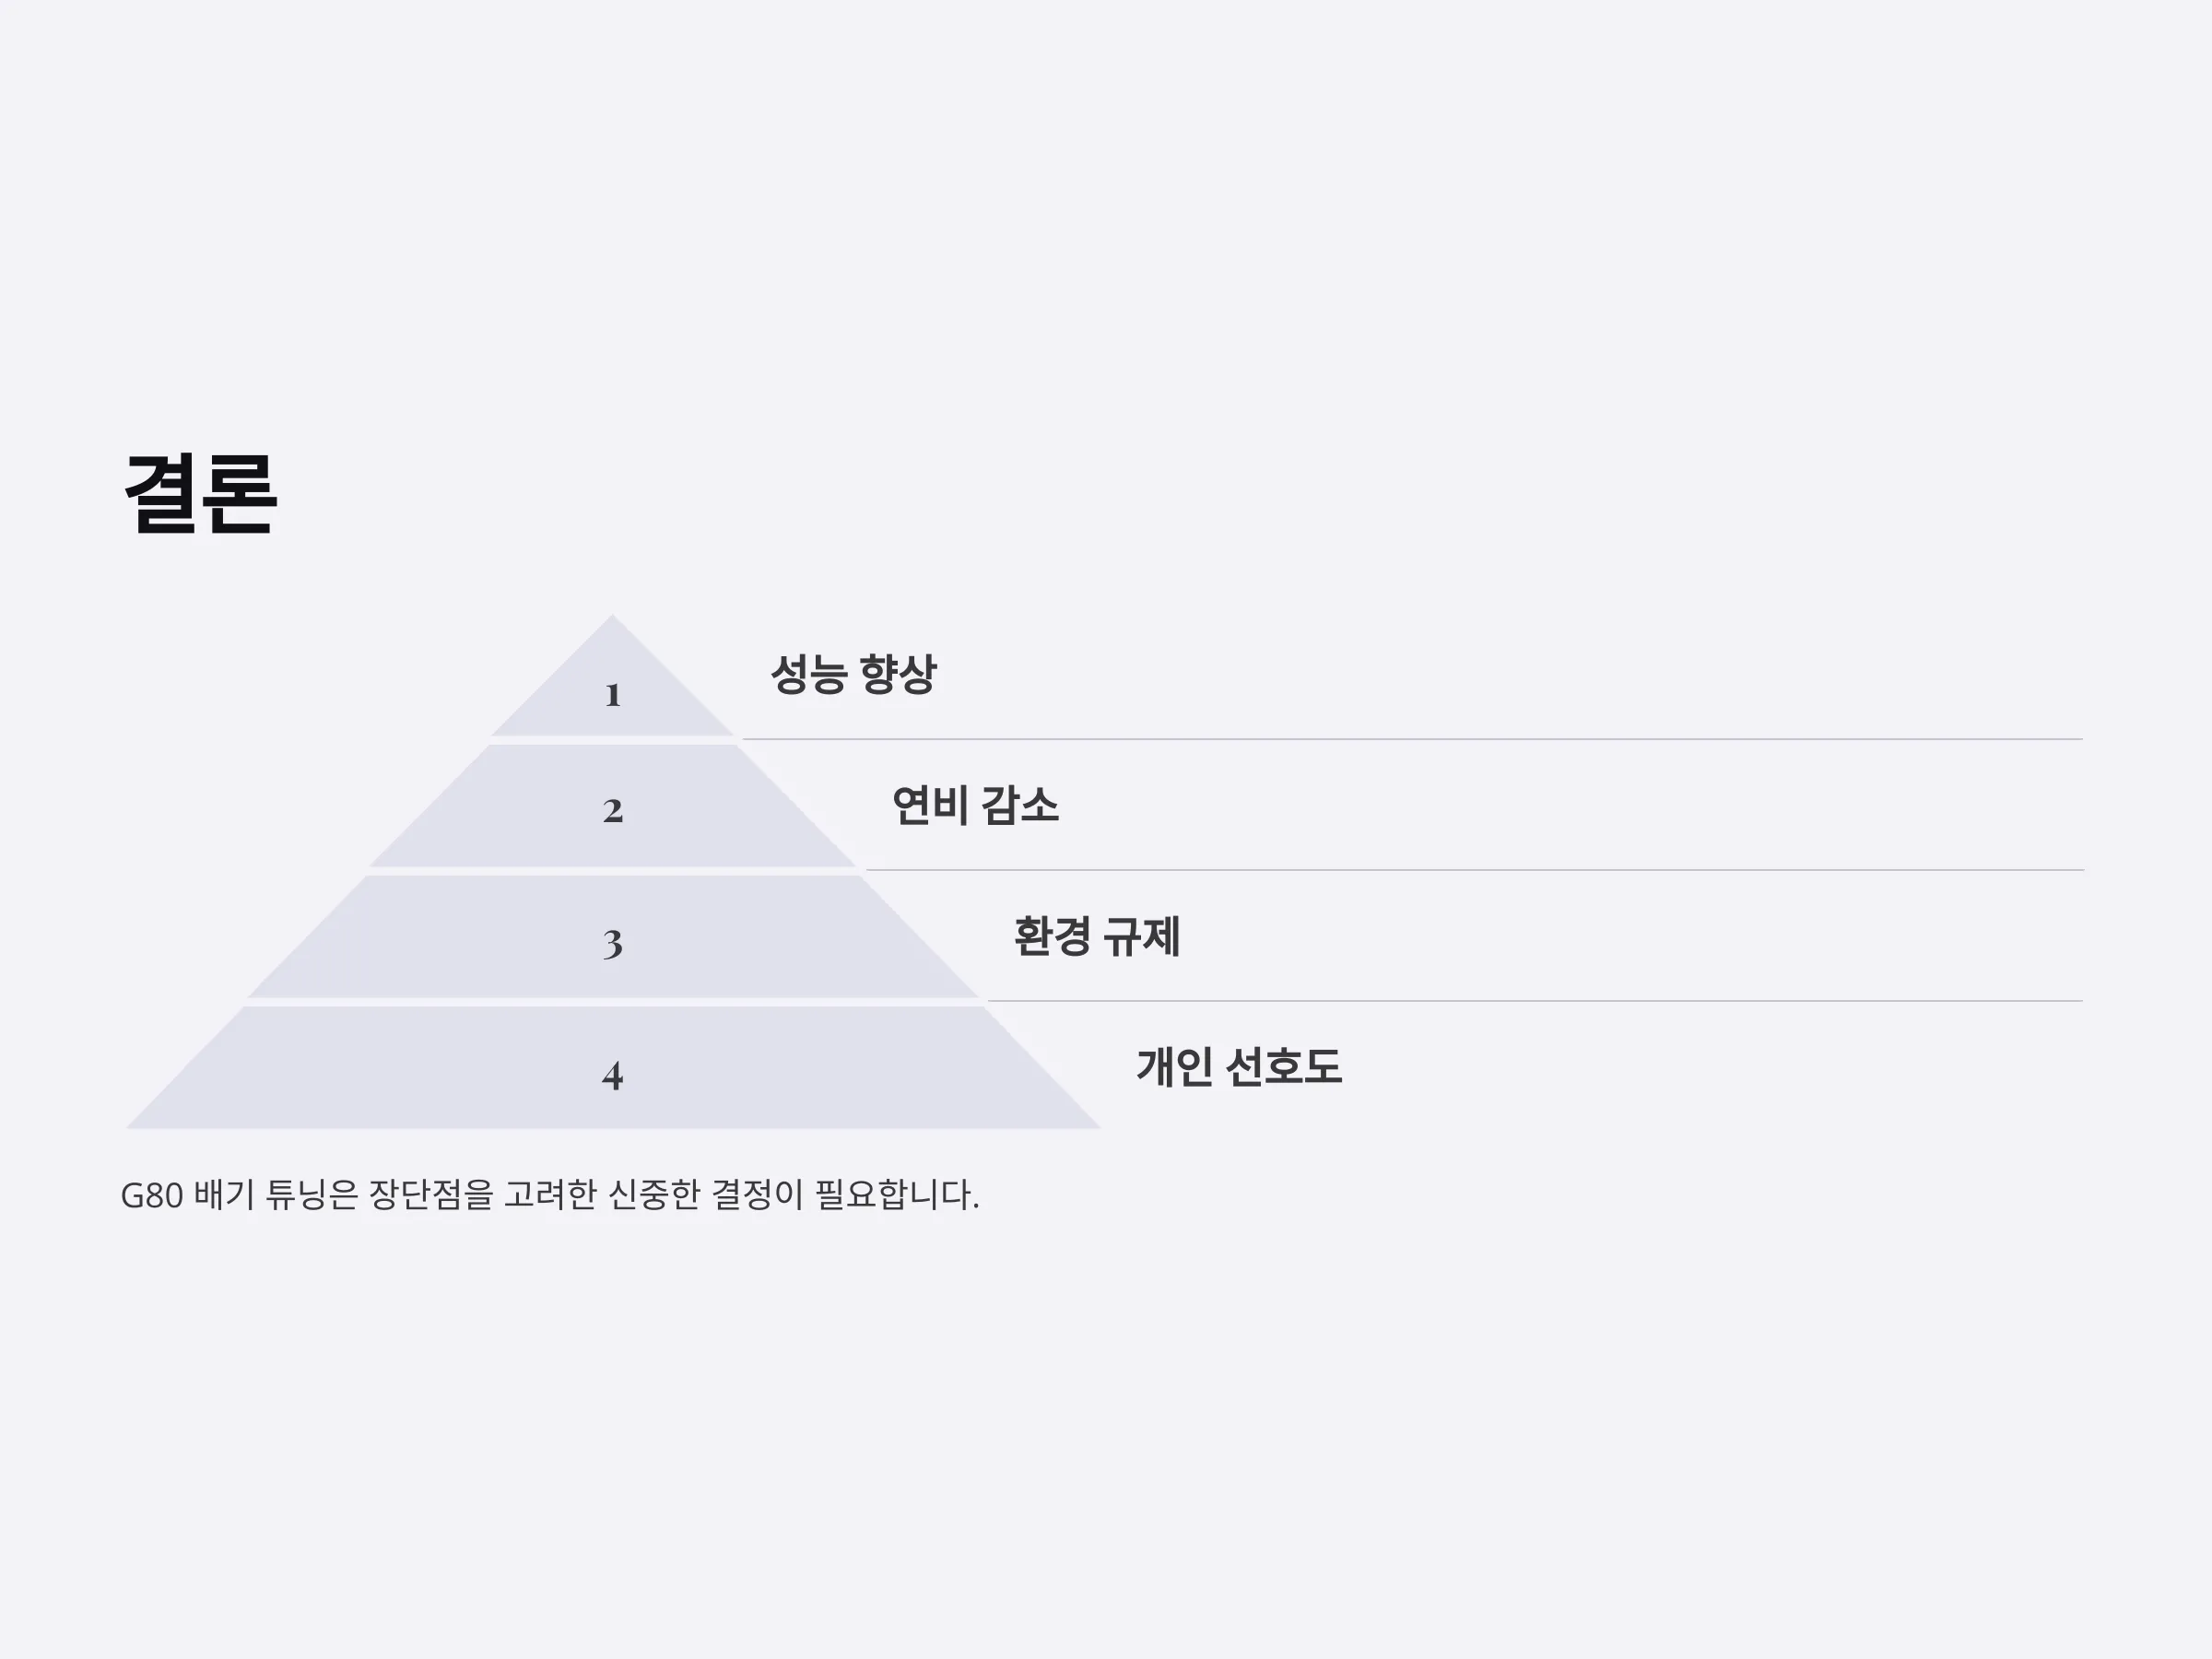Click numeral 1 at the pyramid top
The image size is (2212, 1659).
point(613,695)
